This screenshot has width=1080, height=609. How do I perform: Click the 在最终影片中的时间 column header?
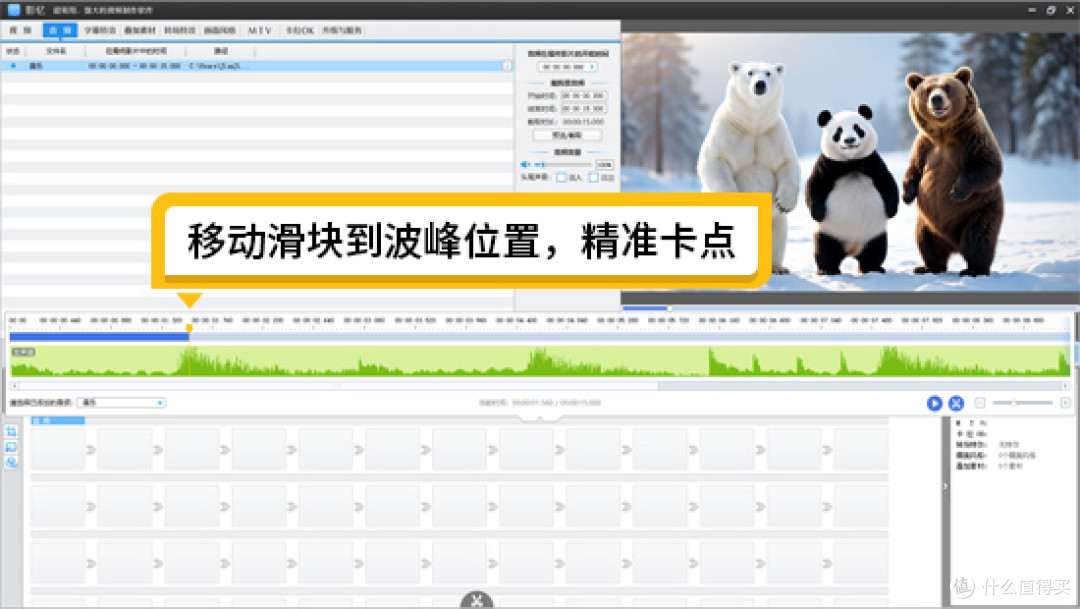[x=136, y=51]
